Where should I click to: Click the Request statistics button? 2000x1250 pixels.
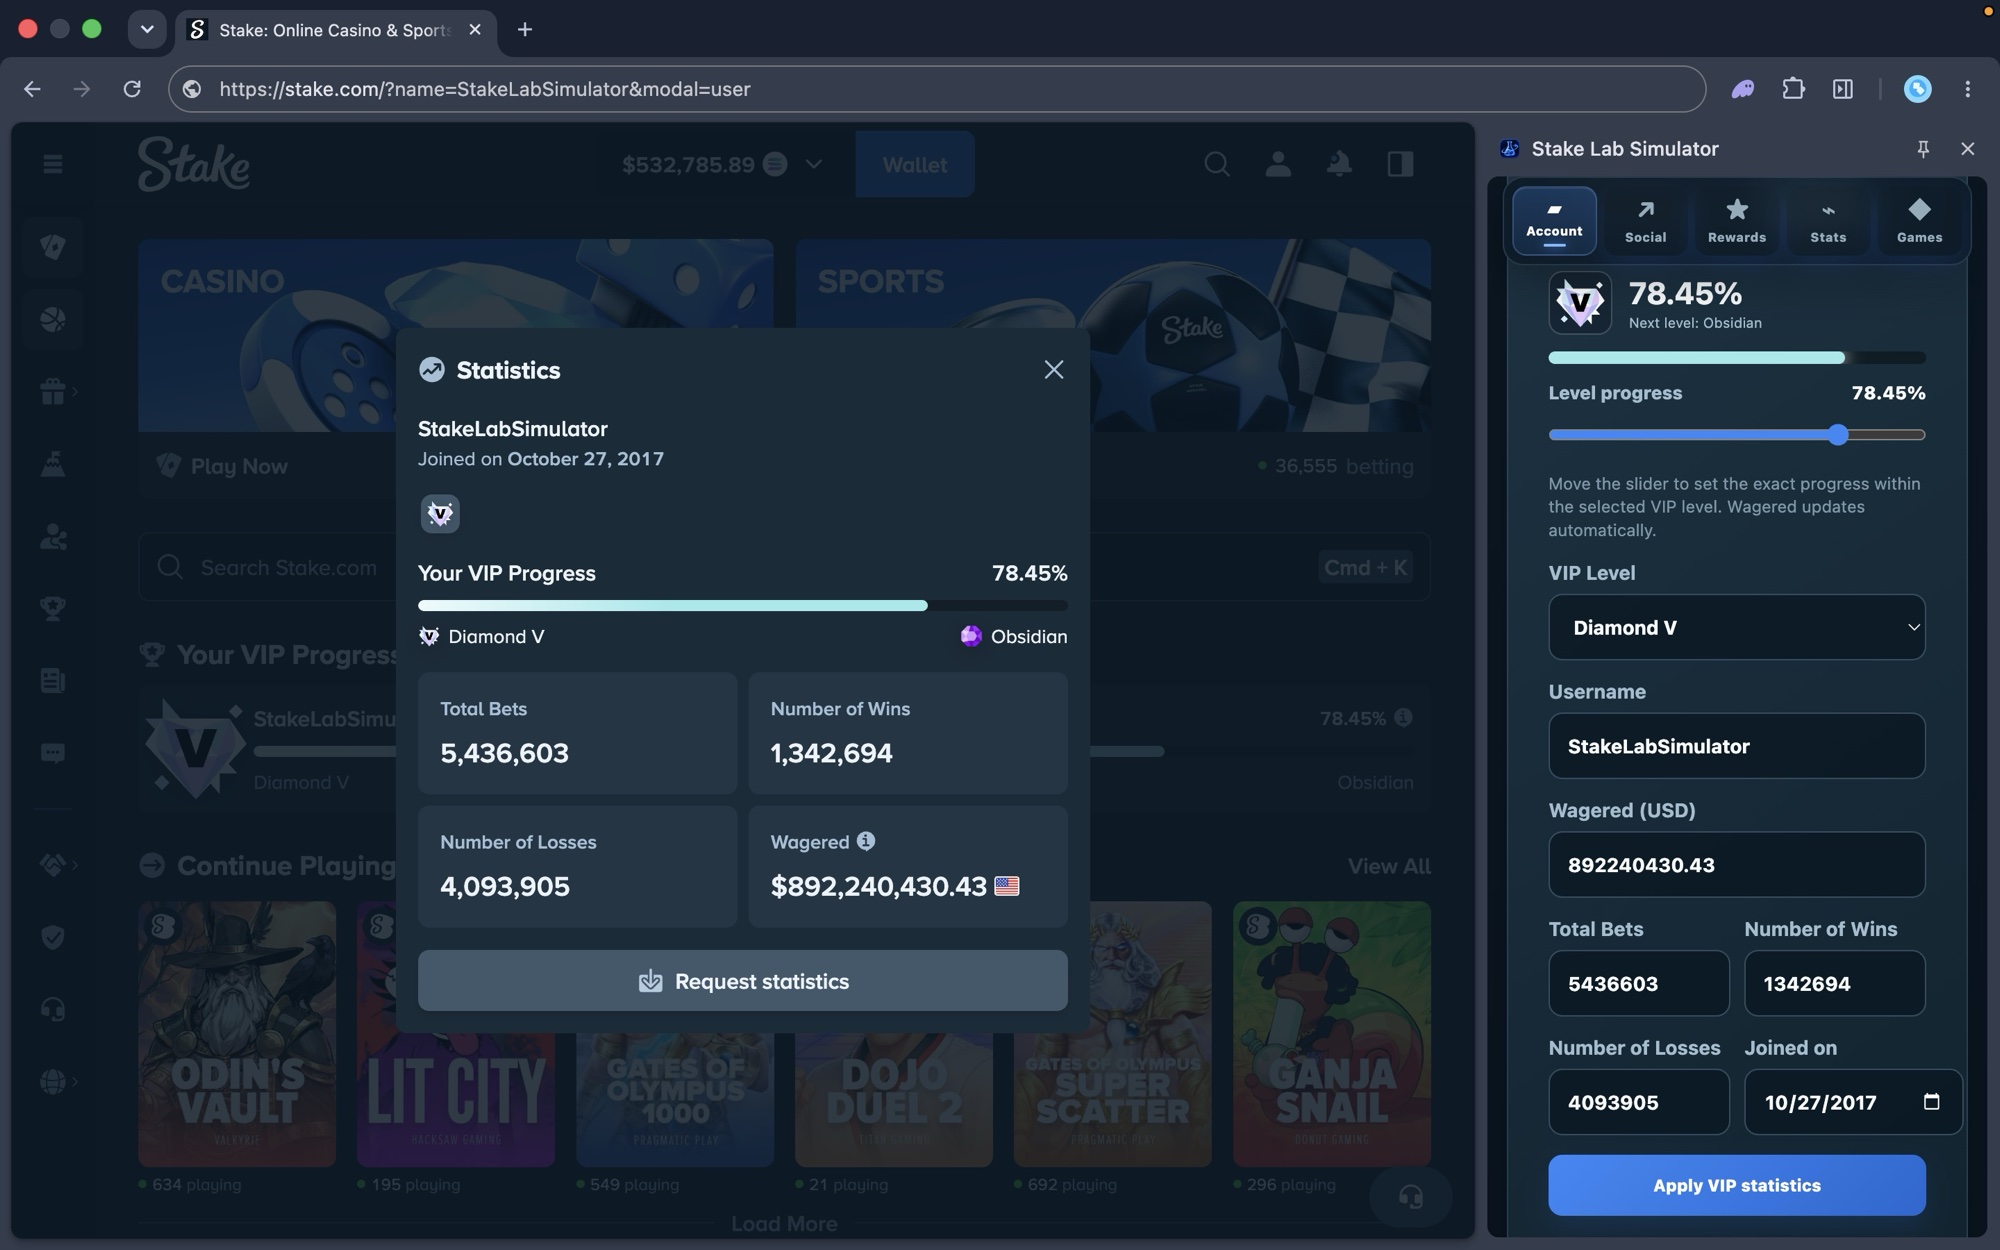(742, 981)
